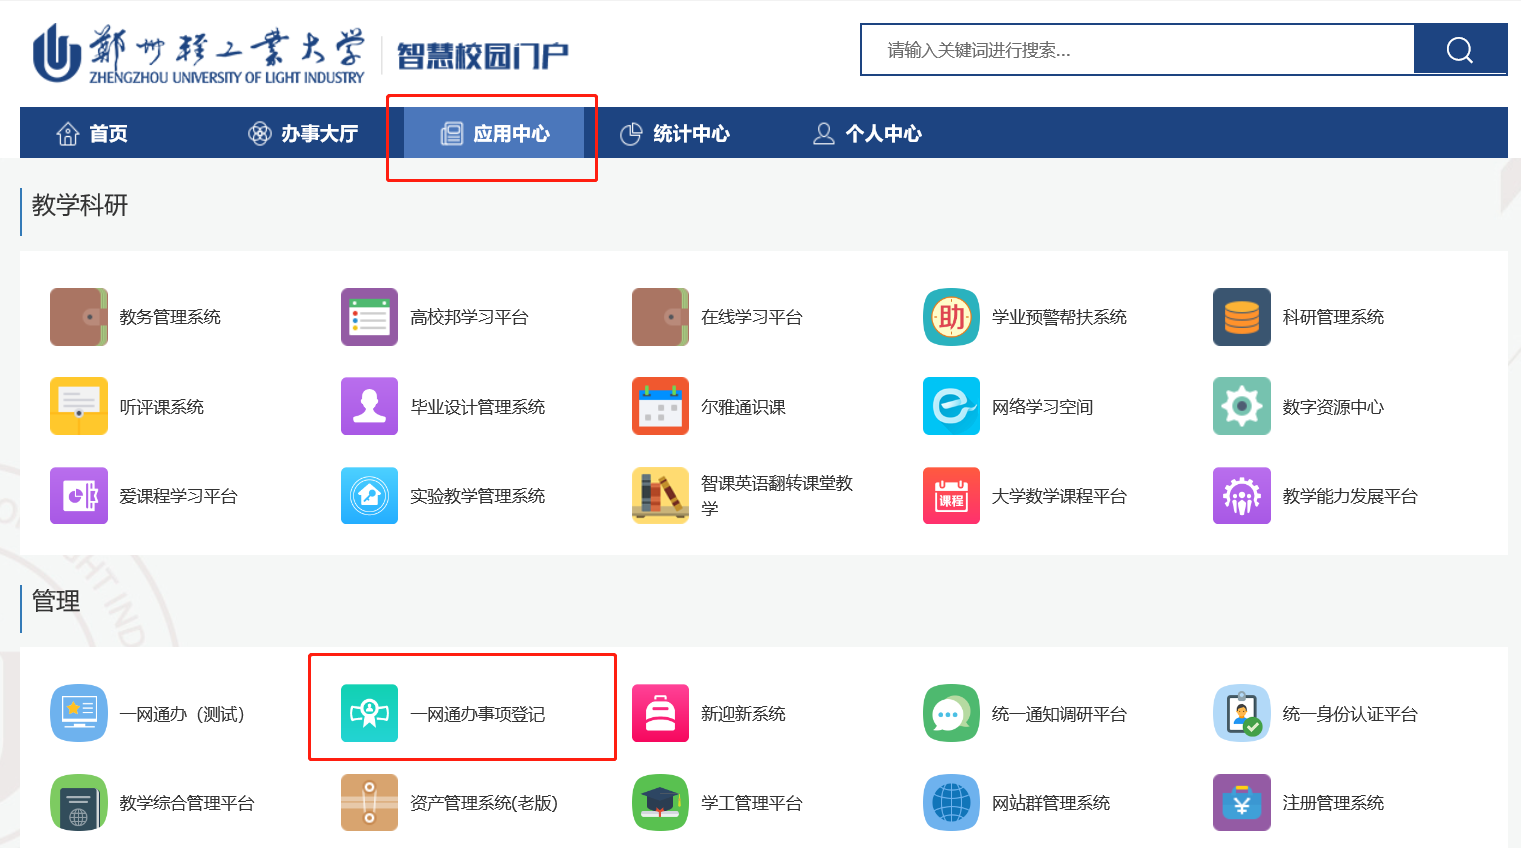Type in the keyword search field
The width and height of the screenshot is (1521, 848).
click(1137, 50)
